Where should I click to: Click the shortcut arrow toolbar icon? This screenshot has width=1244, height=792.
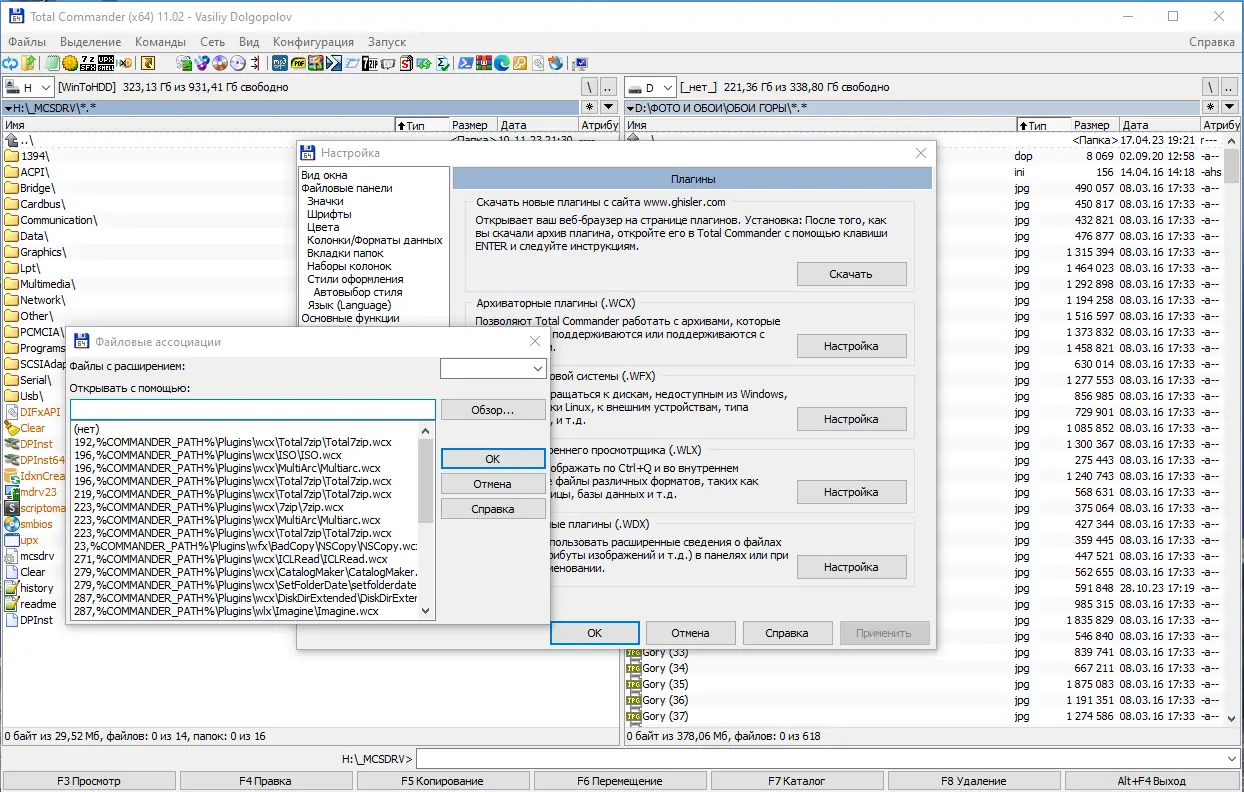(x=147, y=63)
